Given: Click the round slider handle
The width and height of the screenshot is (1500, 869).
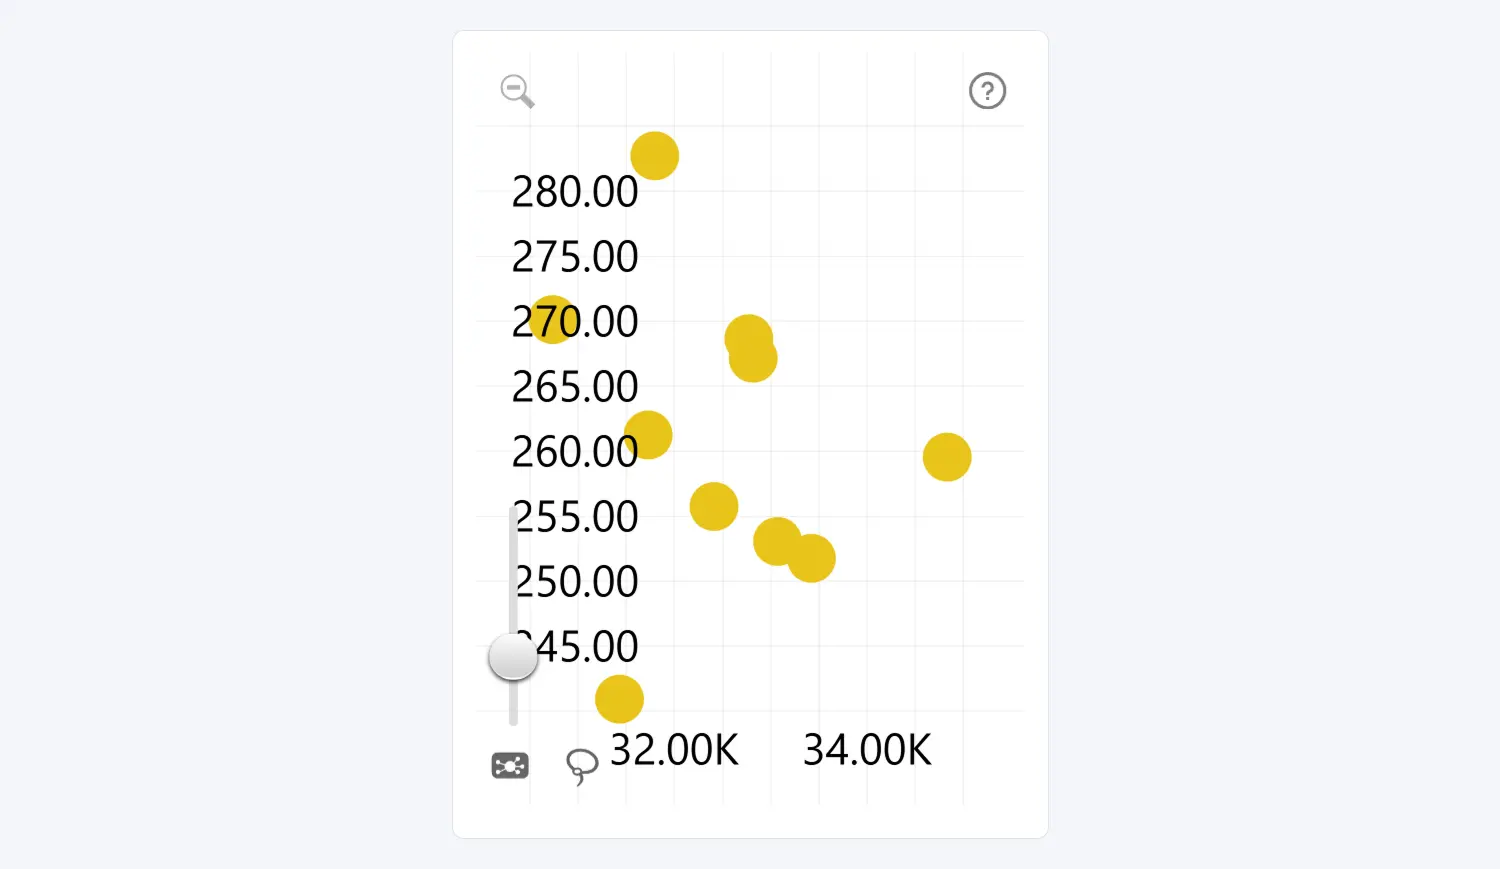Looking at the screenshot, I should [x=512, y=657].
